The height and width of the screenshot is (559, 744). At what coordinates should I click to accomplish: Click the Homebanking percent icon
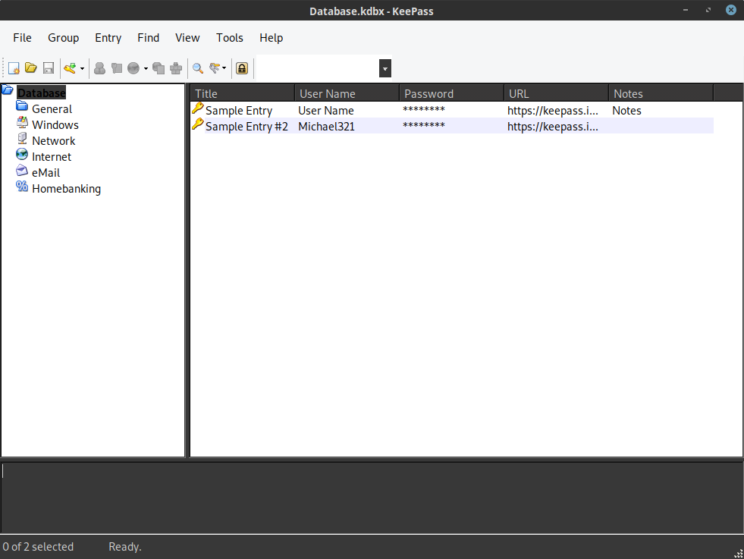coord(22,186)
